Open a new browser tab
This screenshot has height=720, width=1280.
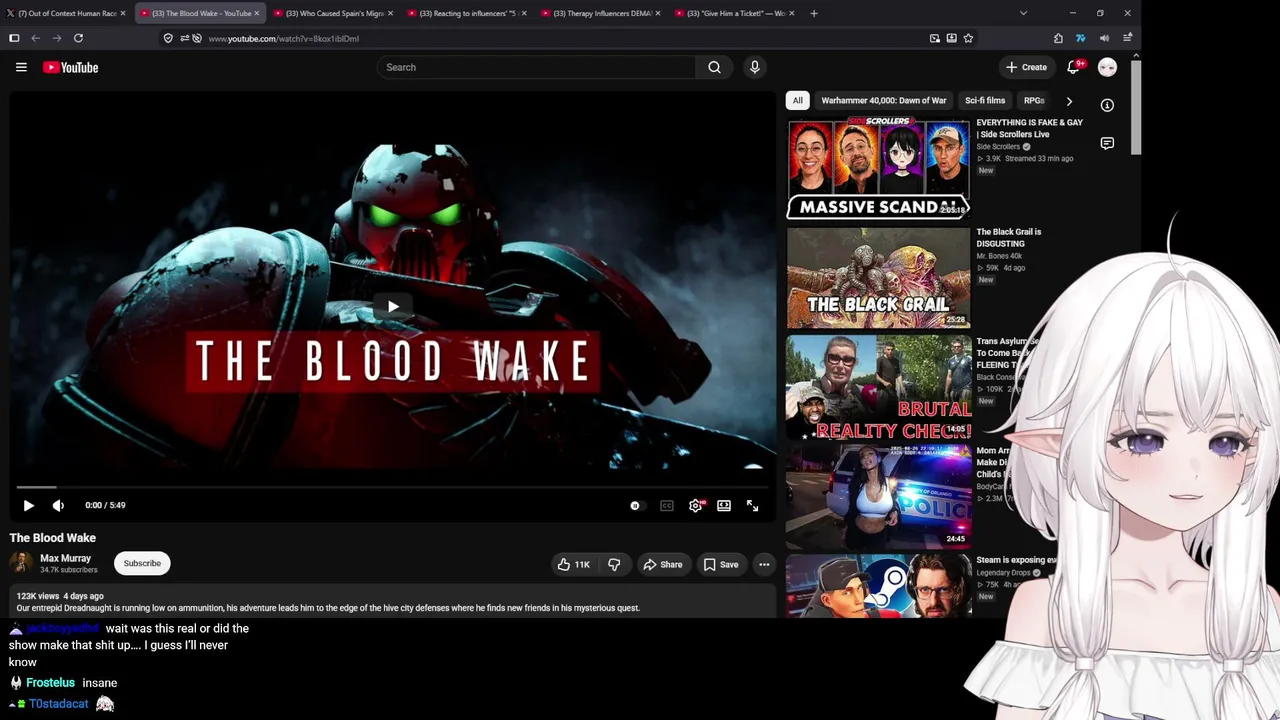tap(814, 13)
